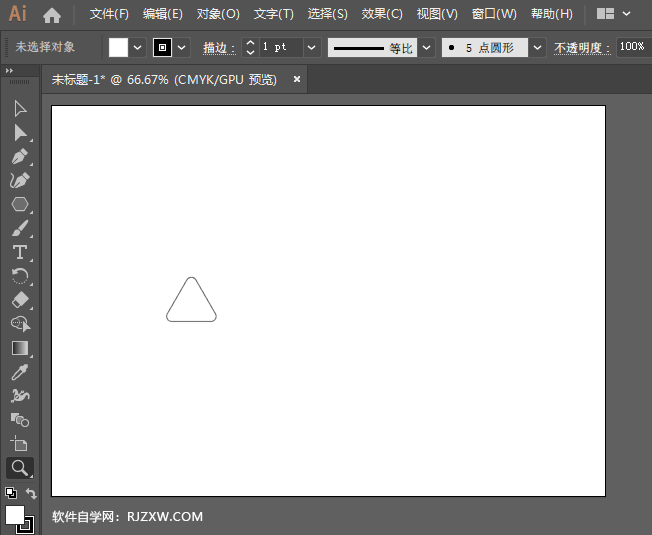This screenshot has width=652, height=535.
Task: Select the Curvature tool
Action: click(x=20, y=180)
